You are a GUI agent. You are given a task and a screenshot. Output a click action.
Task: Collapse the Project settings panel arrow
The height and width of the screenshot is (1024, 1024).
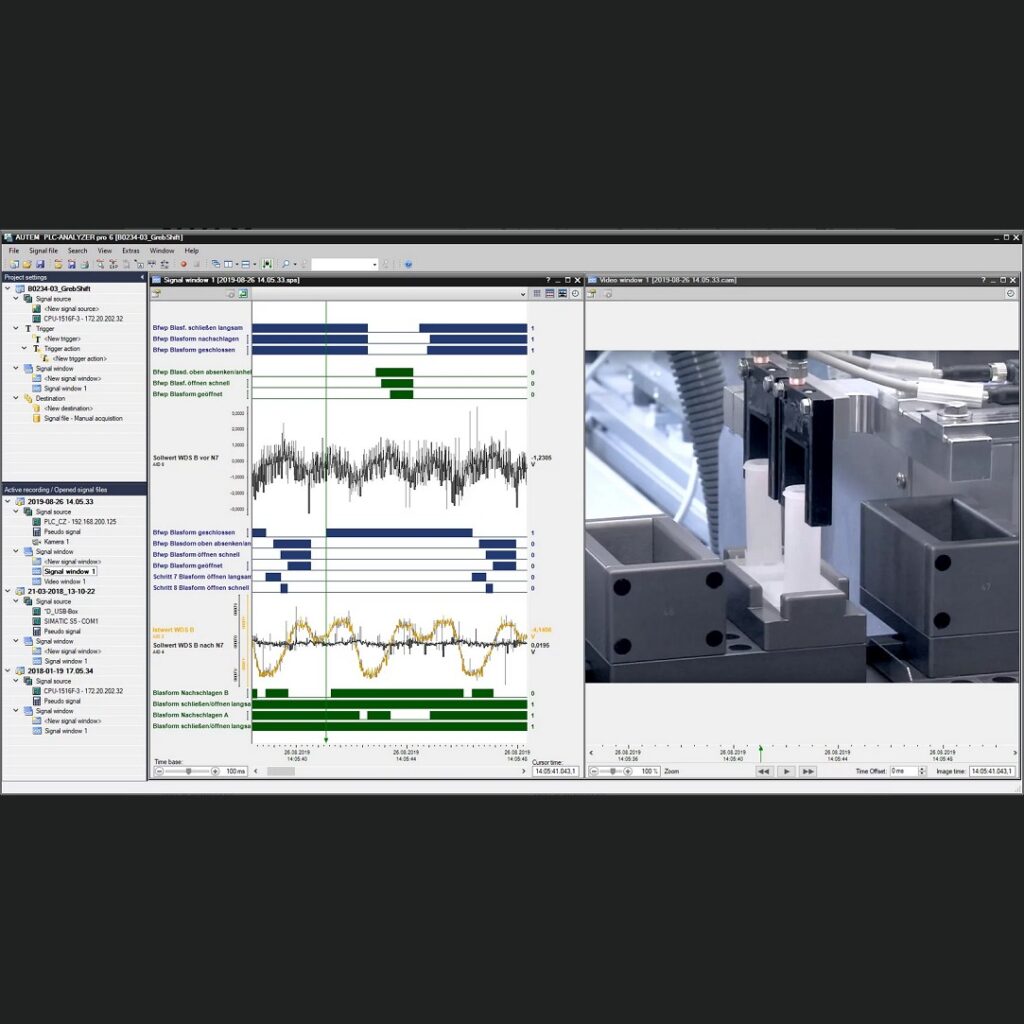(142, 278)
